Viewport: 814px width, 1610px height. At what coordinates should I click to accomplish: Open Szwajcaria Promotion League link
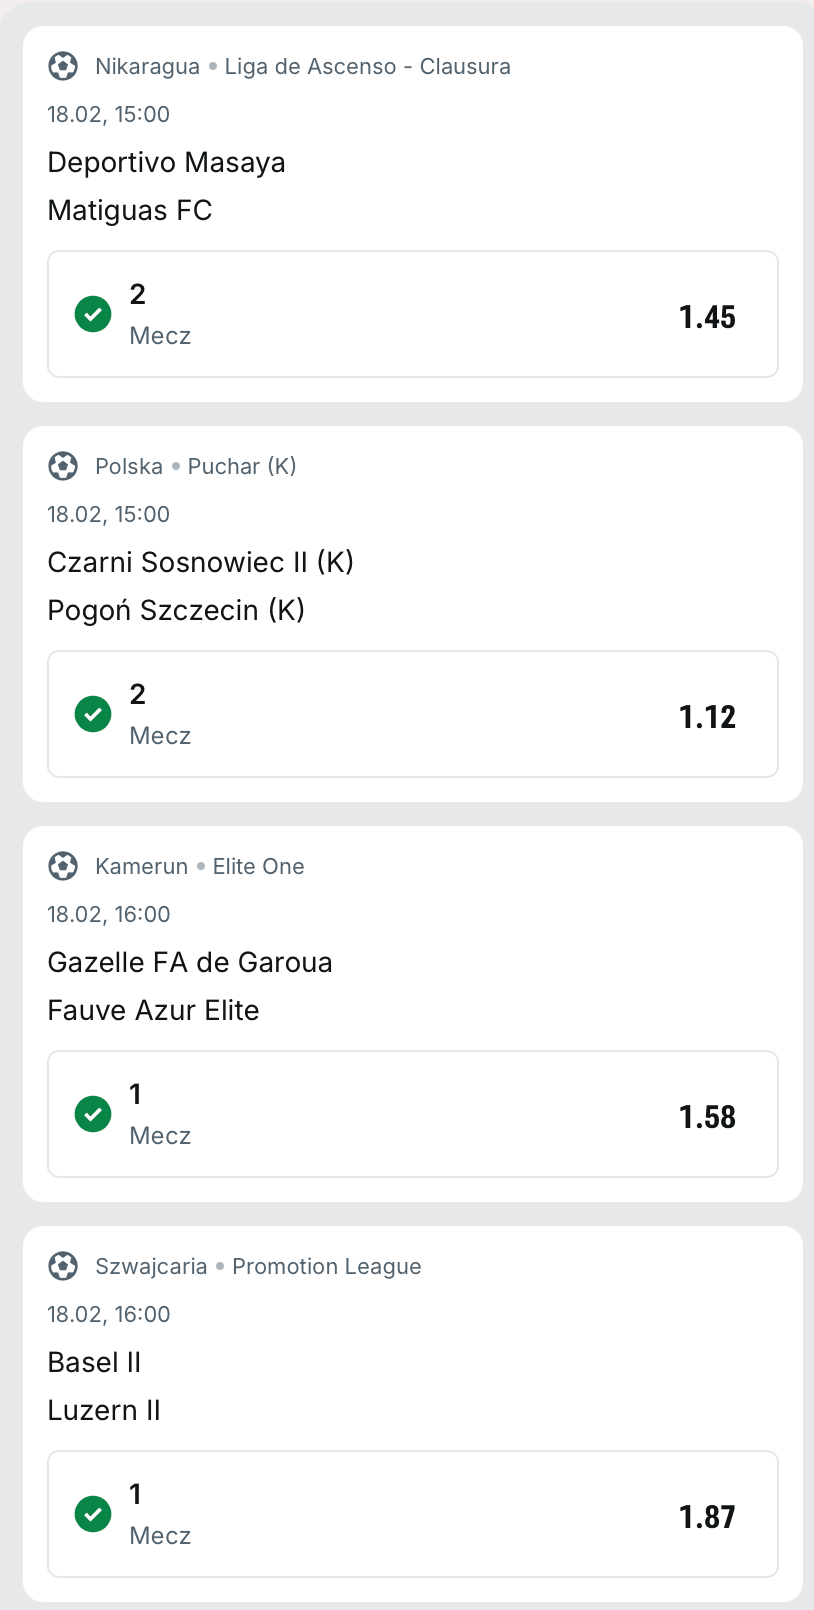[x=326, y=1267]
